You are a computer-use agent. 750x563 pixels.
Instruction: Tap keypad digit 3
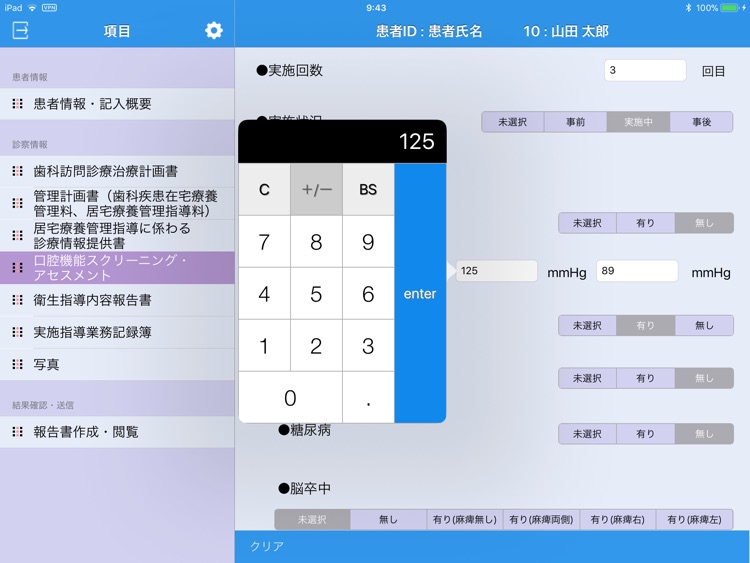pos(368,346)
